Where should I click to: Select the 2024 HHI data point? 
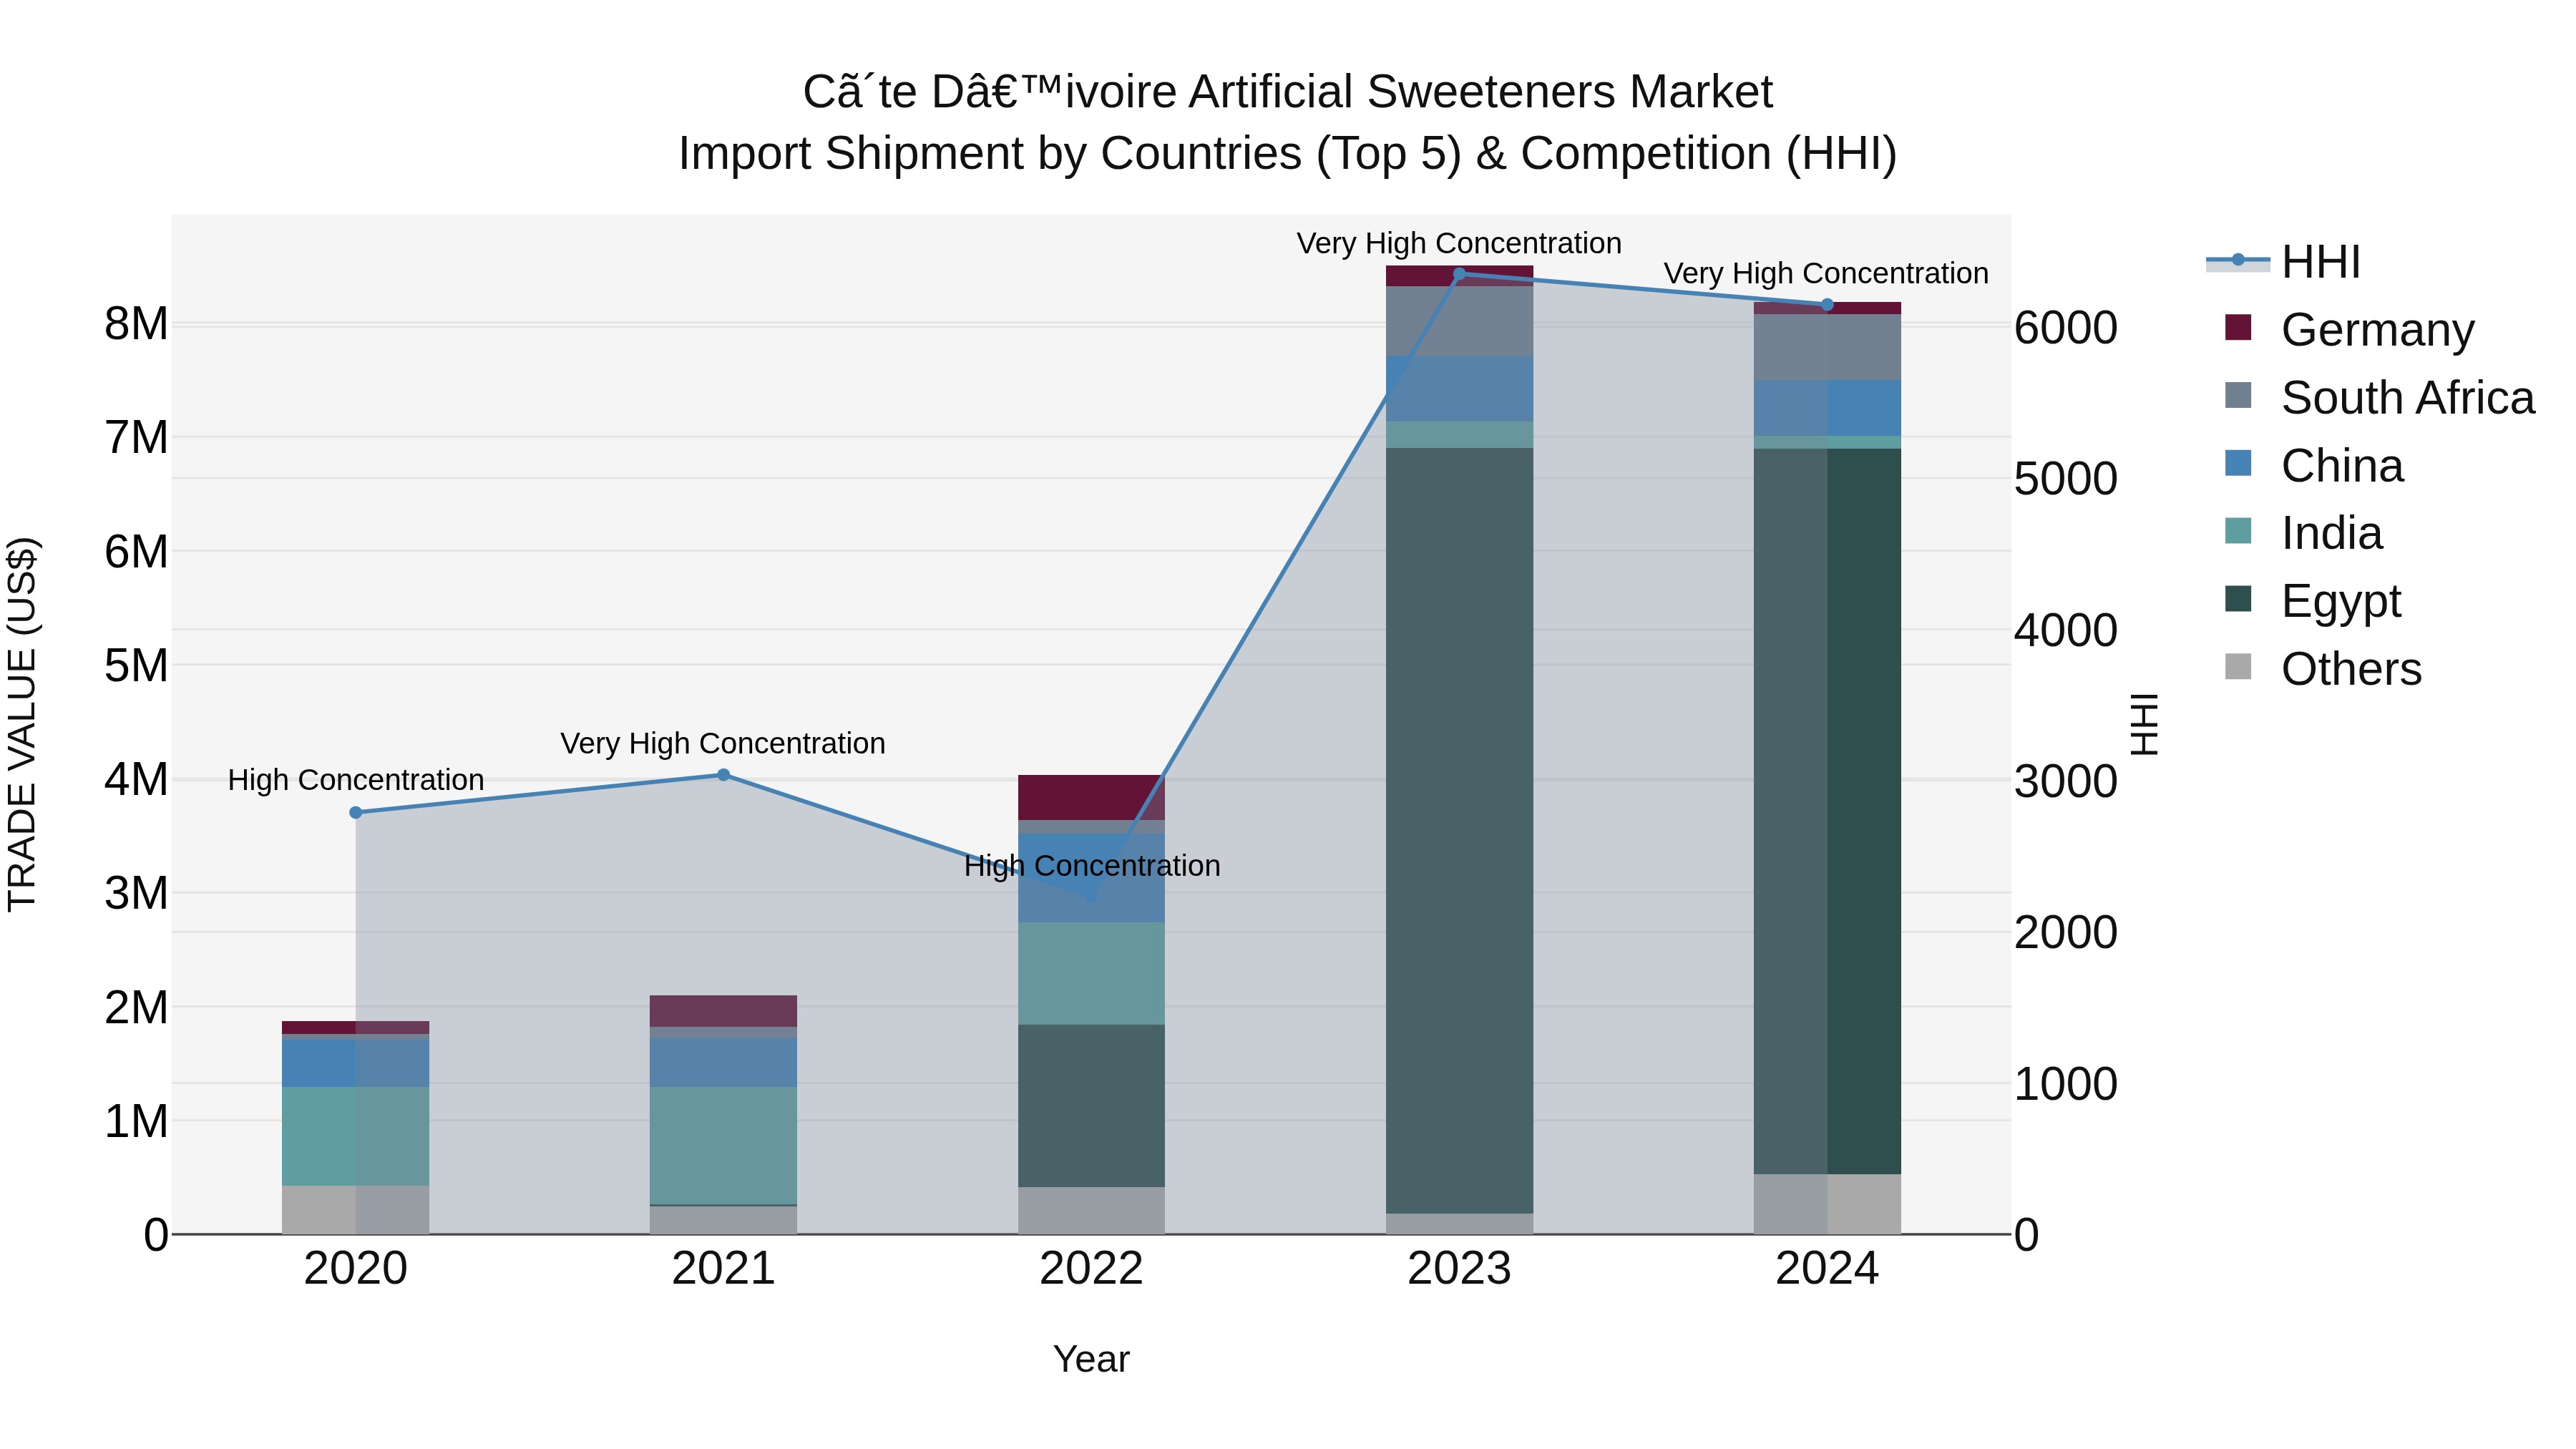pyautogui.click(x=1827, y=305)
